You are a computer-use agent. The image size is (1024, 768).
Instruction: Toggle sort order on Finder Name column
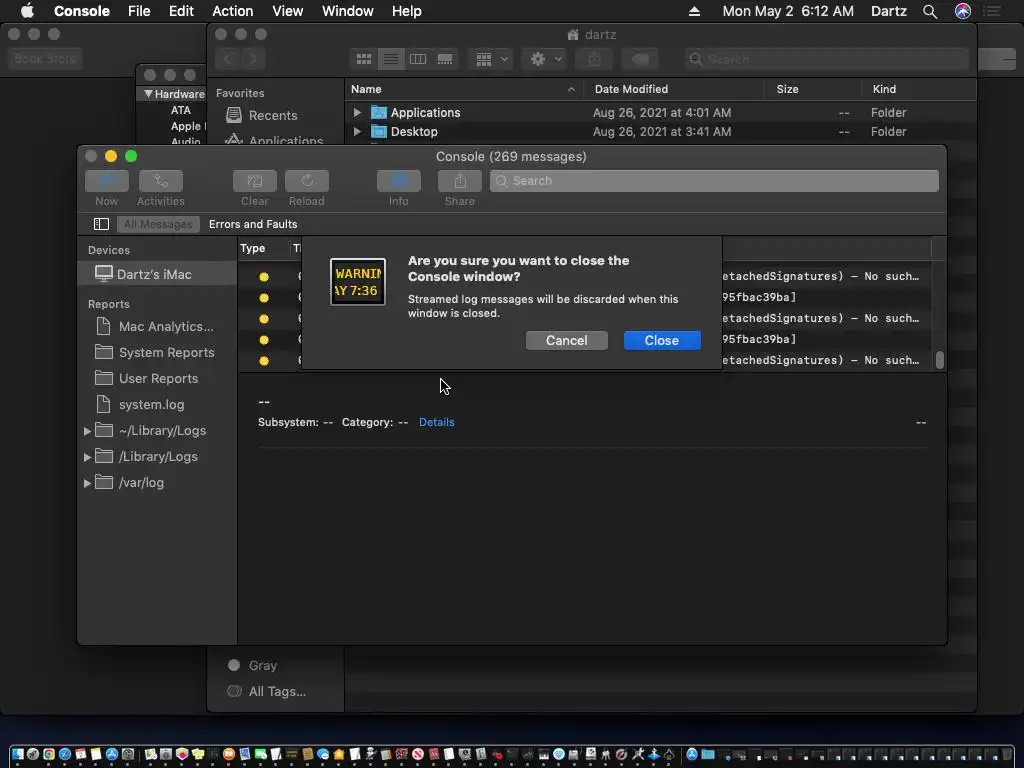click(x=463, y=89)
